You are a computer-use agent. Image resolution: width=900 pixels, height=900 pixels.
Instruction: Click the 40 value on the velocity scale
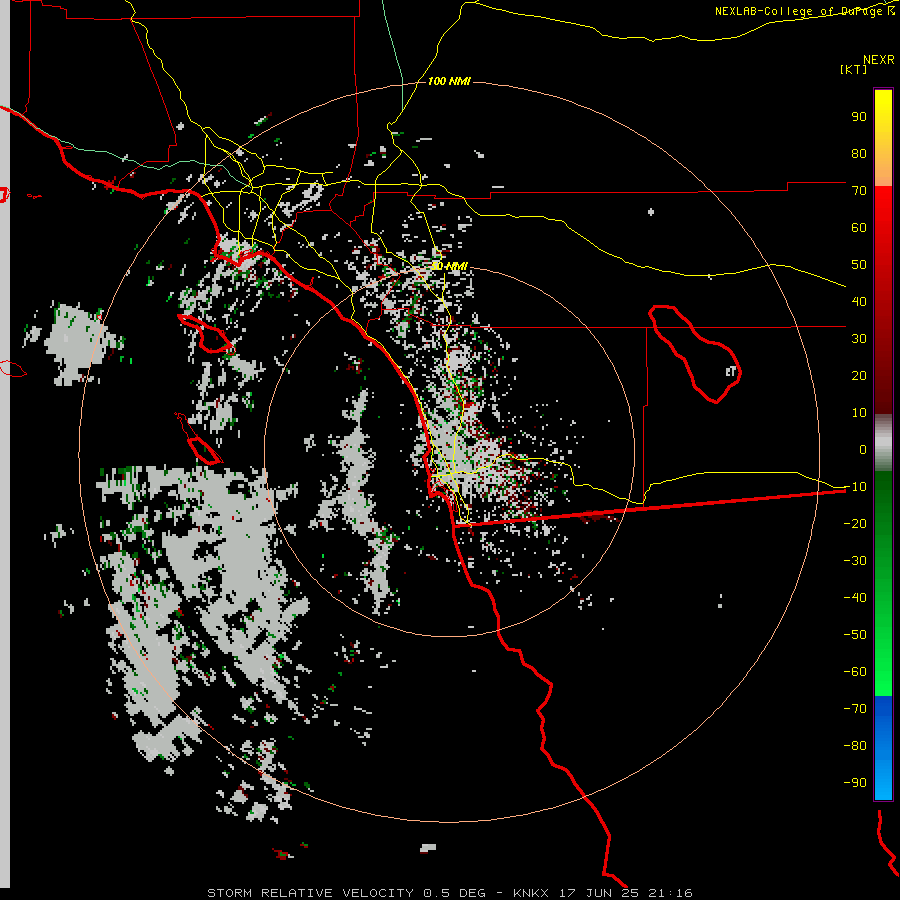click(859, 302)
